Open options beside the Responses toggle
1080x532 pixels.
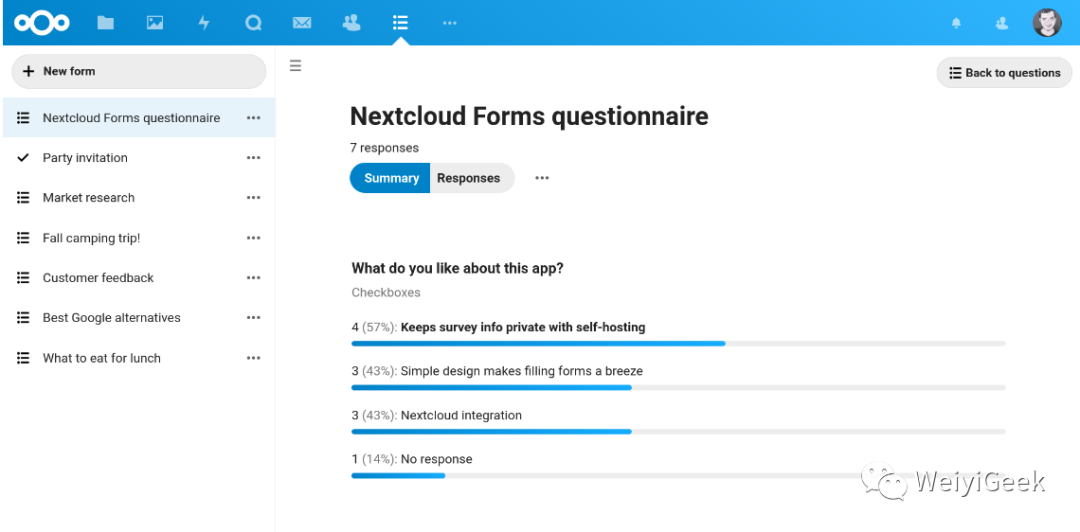pyautogui.click(x=542, y=178)
